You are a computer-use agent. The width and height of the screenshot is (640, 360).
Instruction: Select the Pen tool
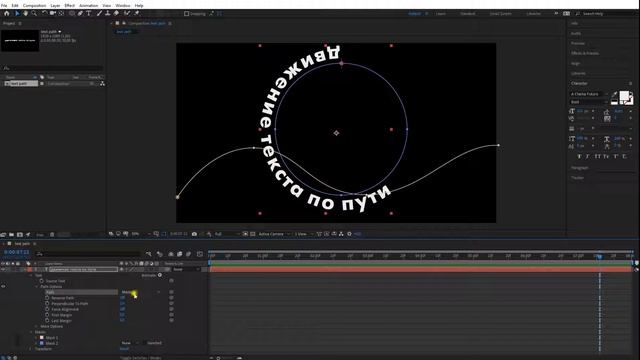pos(80,13)
